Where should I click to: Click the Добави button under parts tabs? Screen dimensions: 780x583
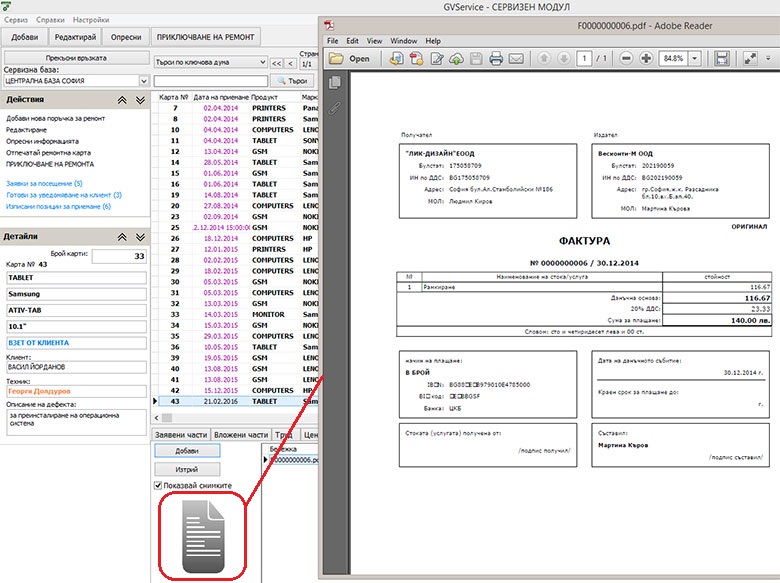click(187, 451)
